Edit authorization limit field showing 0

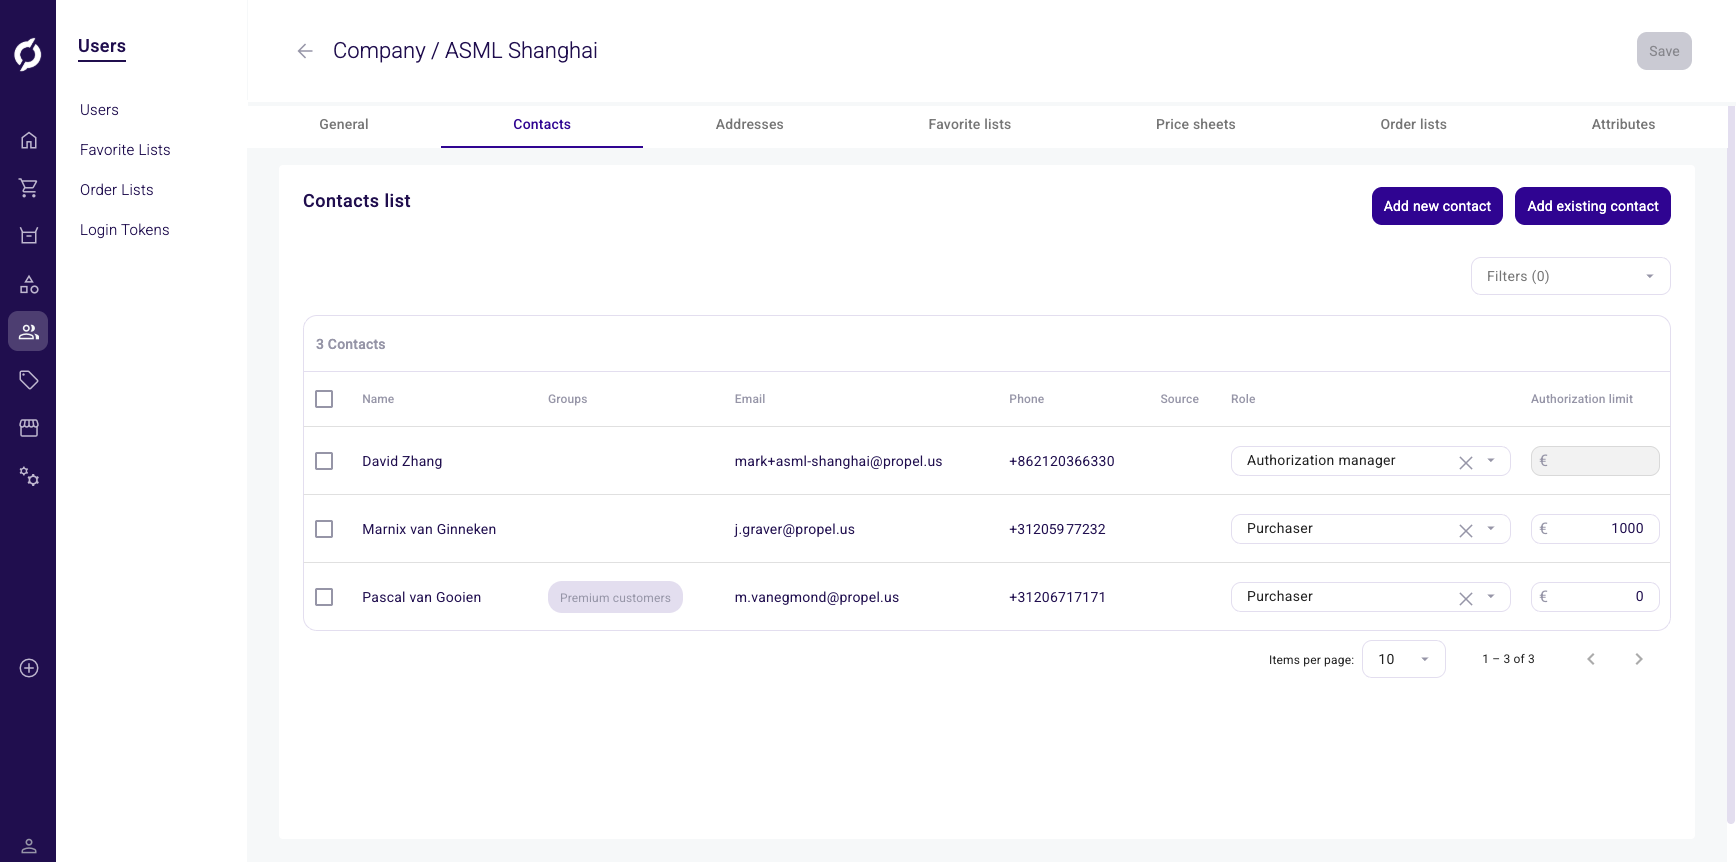point(1595,597)
